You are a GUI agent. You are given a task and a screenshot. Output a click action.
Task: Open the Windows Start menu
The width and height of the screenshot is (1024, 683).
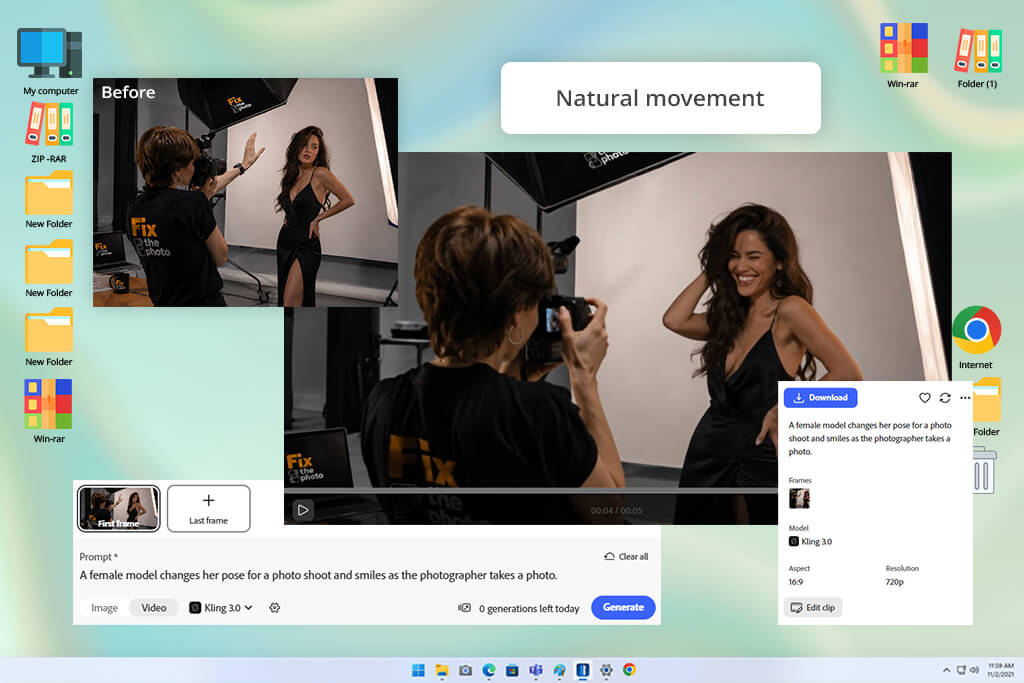(418, 670)
